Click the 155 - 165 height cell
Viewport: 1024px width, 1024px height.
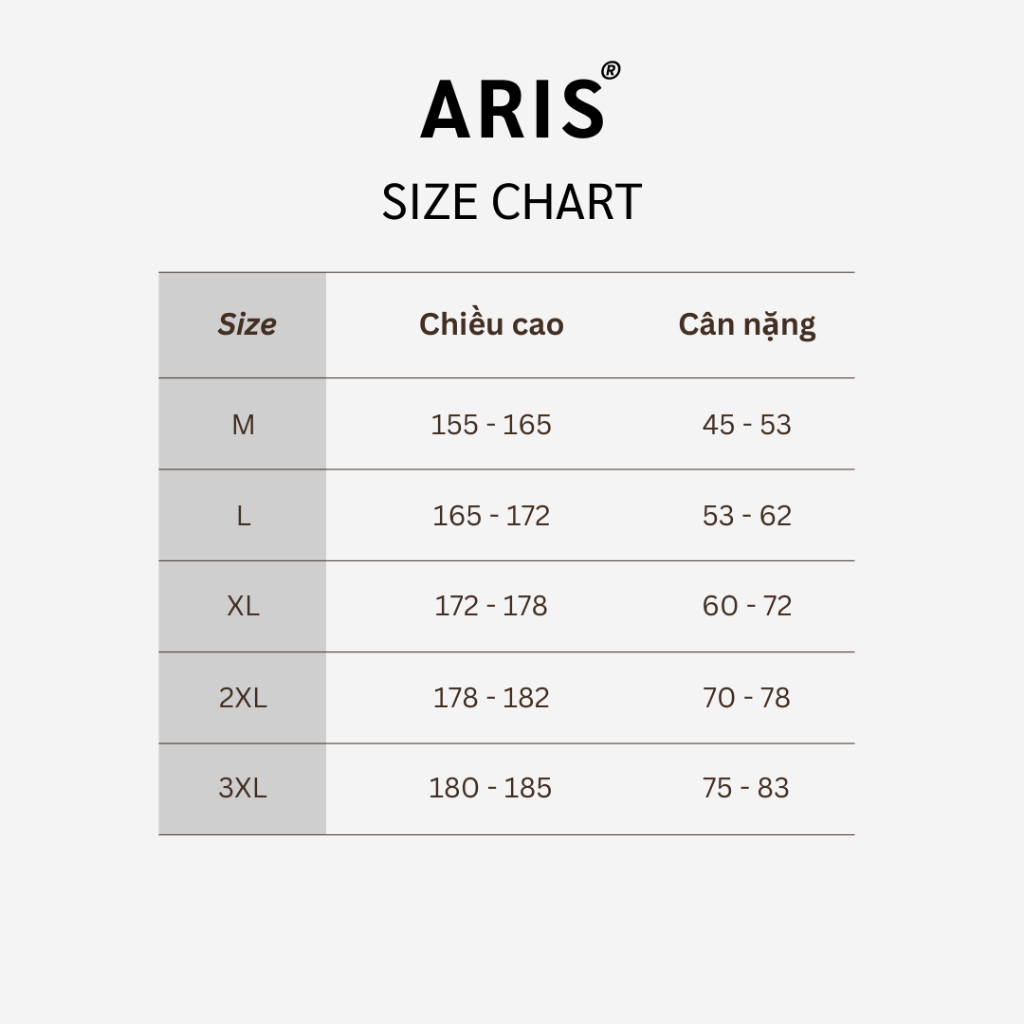tap(491, 425)
